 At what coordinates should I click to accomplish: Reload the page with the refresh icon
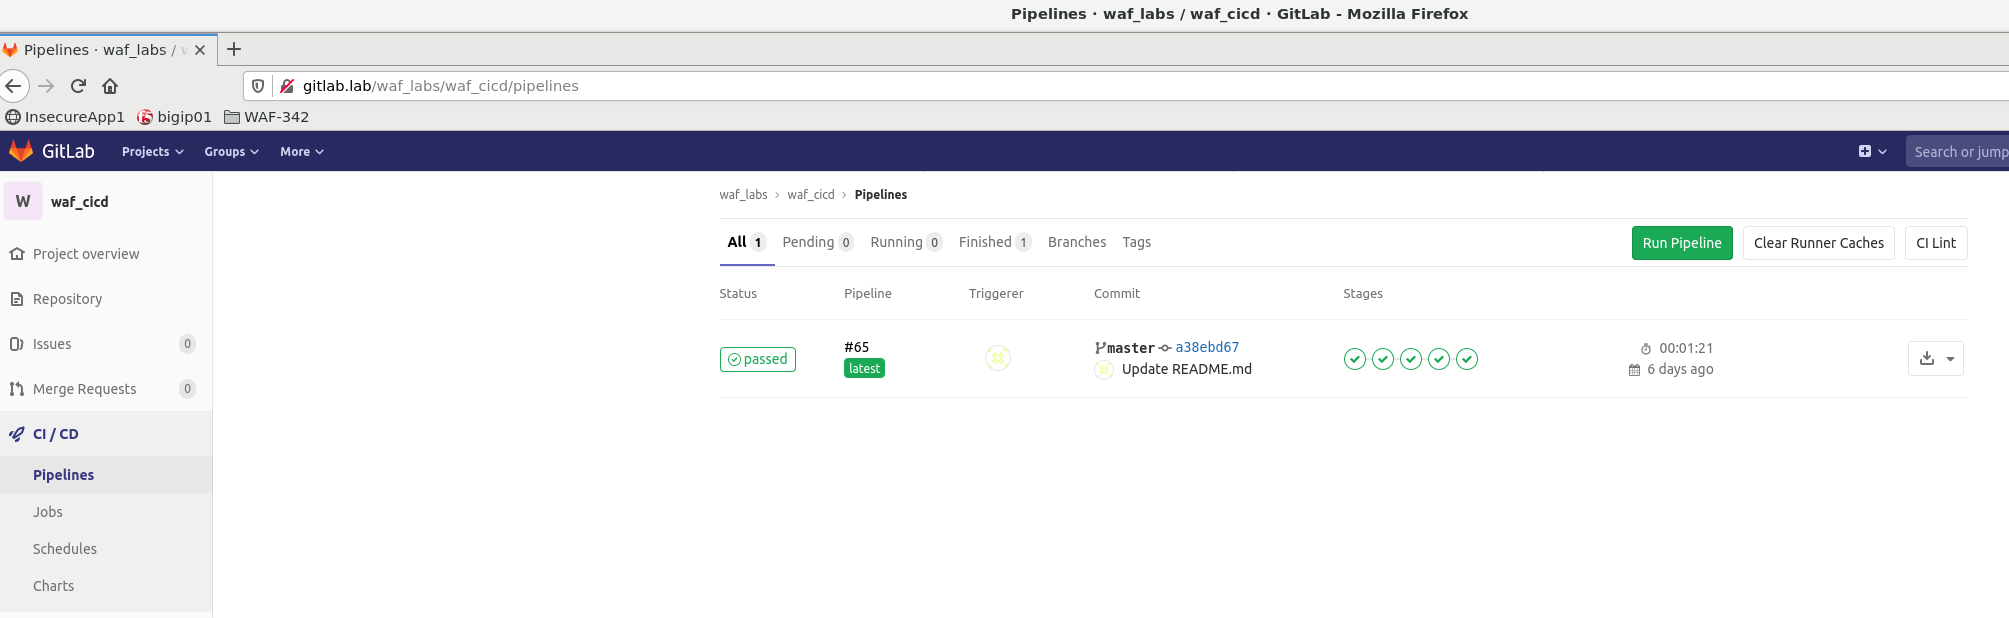coord(78,86)
